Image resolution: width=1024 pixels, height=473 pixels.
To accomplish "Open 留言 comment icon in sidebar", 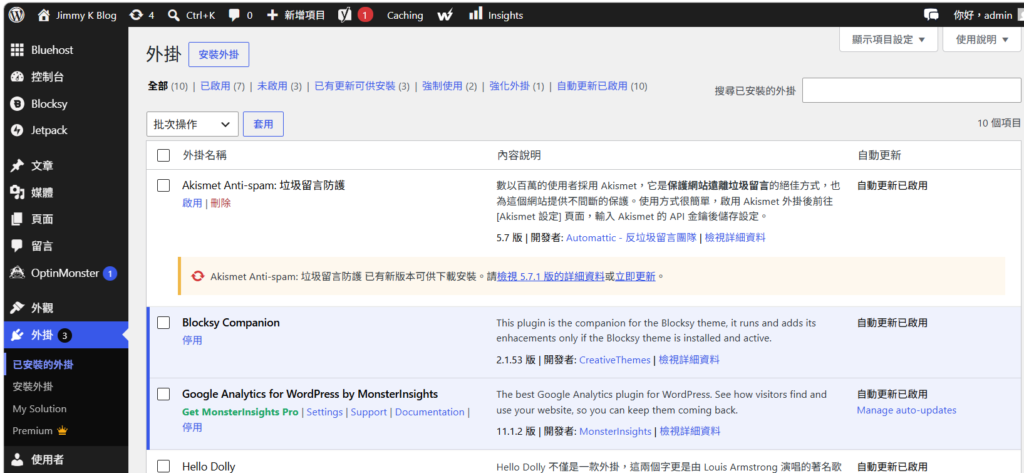I will click(x=18, y=246).
